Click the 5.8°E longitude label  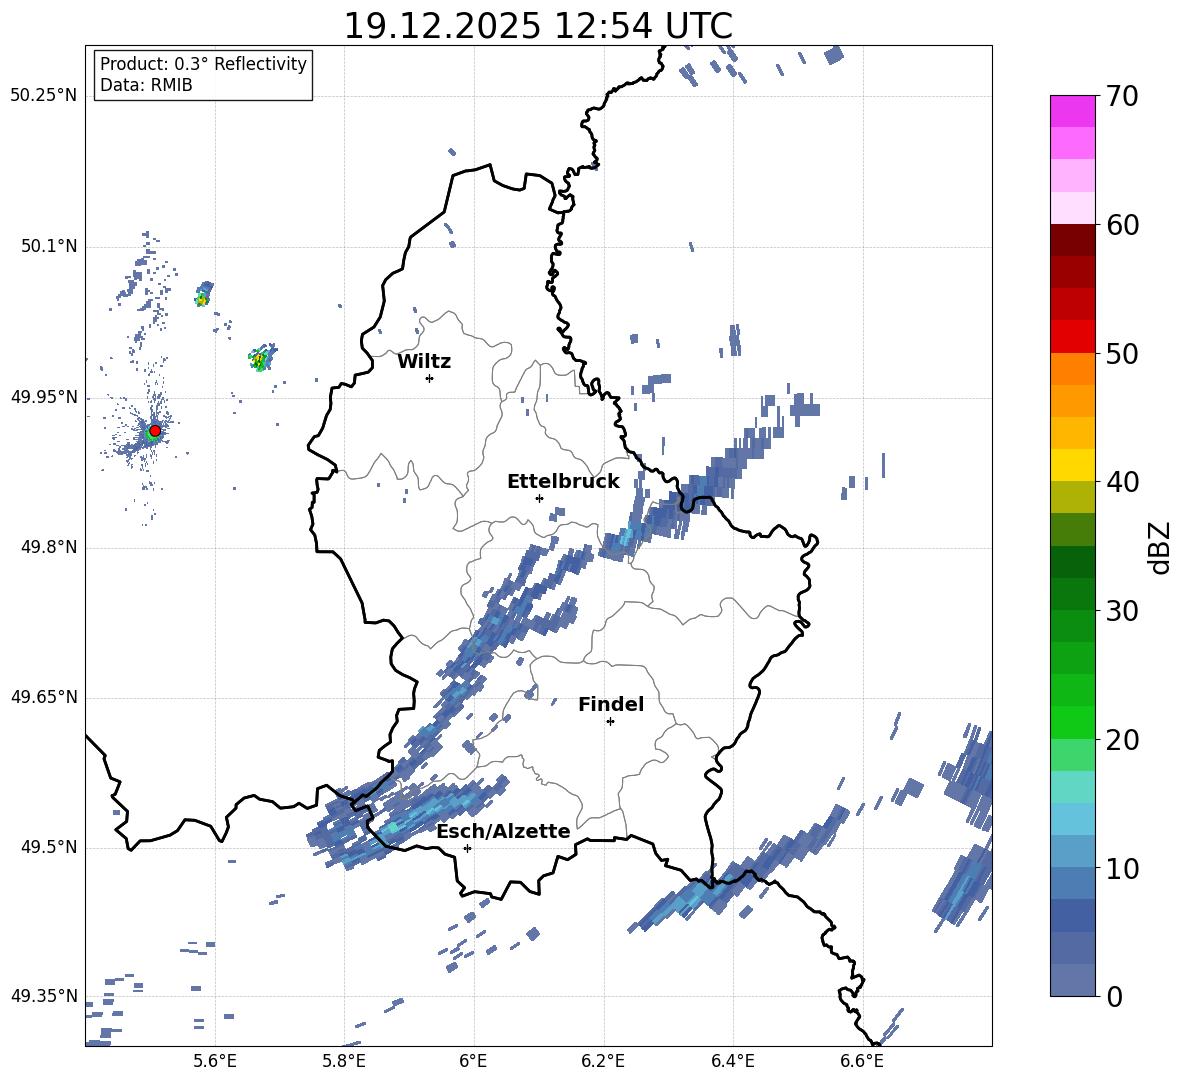(344, 1061)
